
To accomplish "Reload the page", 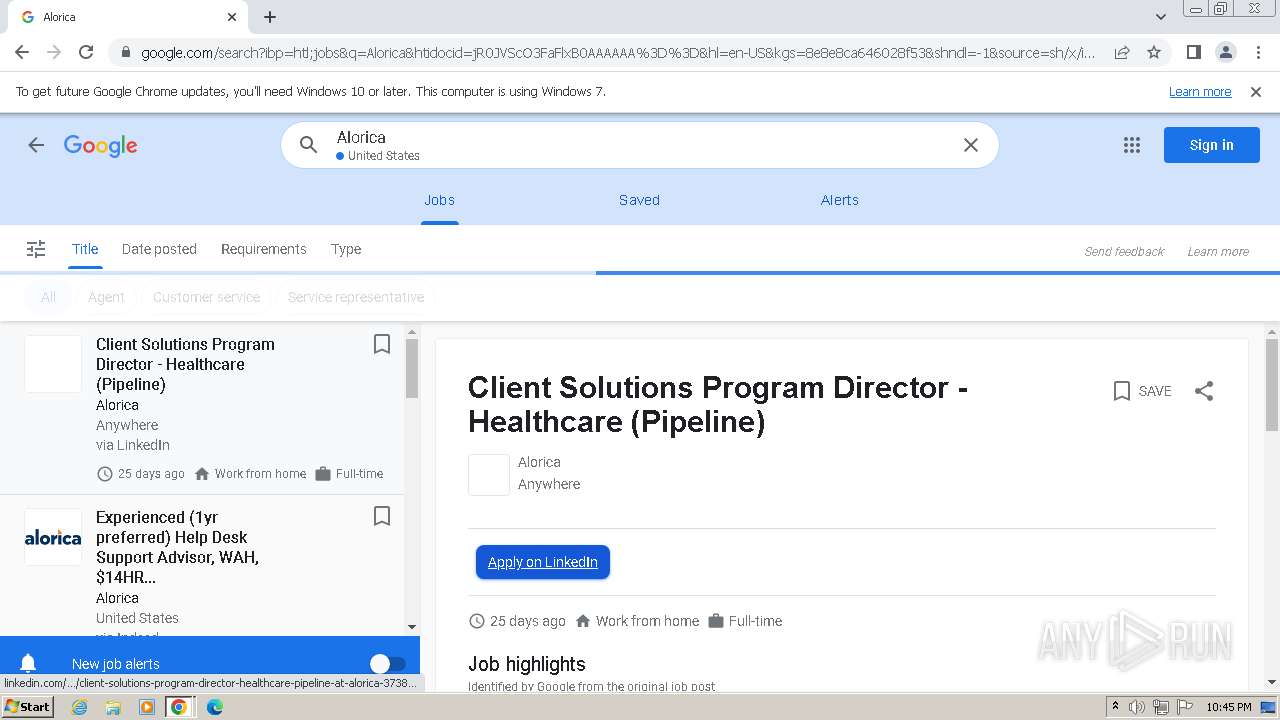I will pos(86,52).
